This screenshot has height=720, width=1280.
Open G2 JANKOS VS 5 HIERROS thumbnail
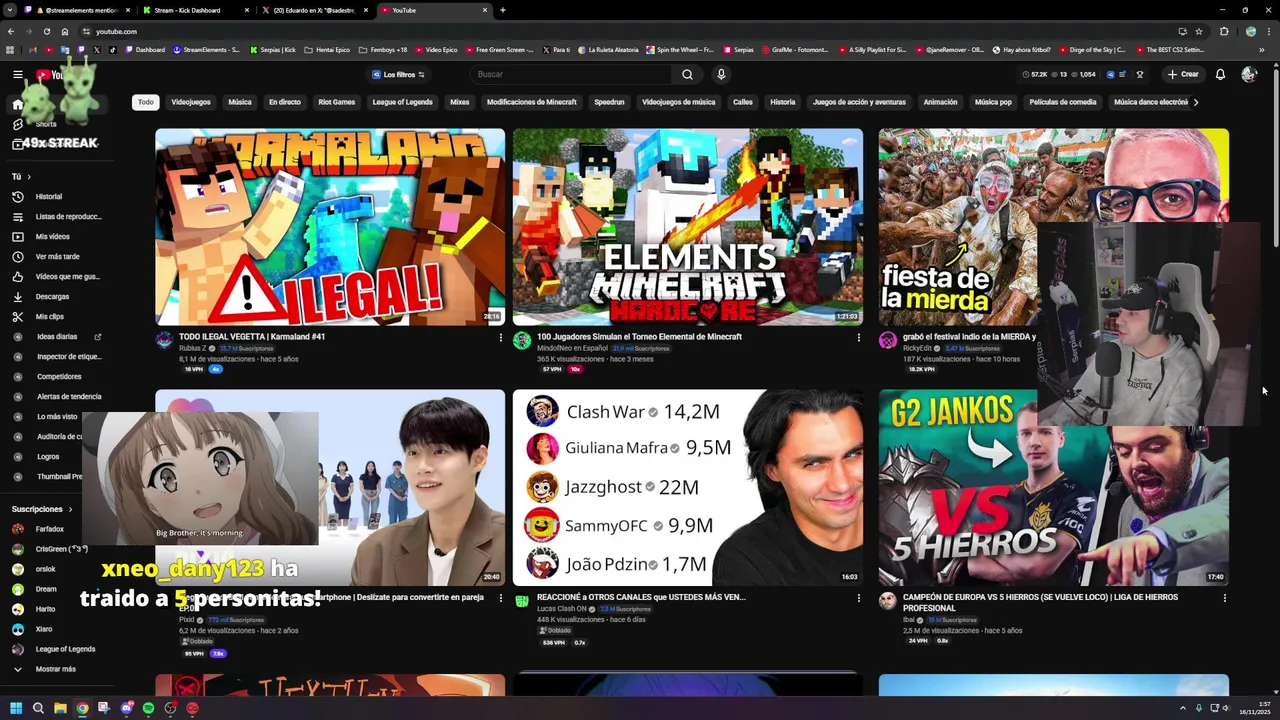(1053, 487)
